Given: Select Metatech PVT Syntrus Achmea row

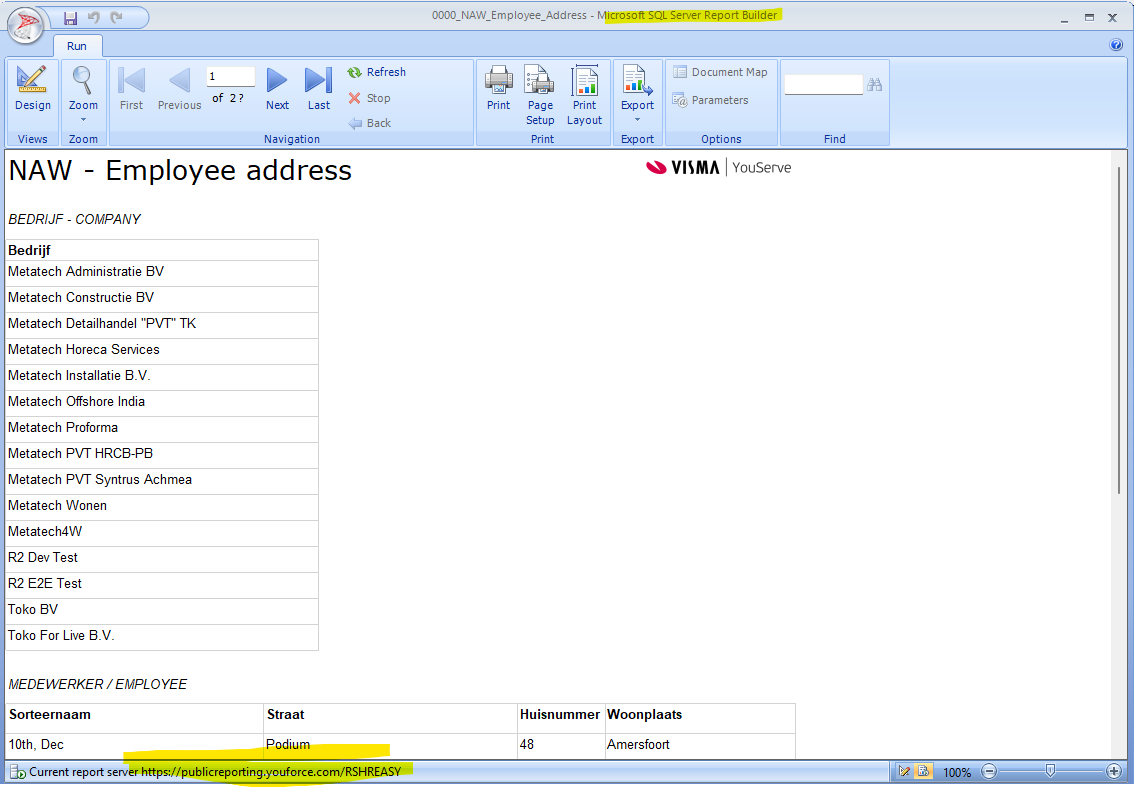Looking at the screenshot, I should 162,480.
